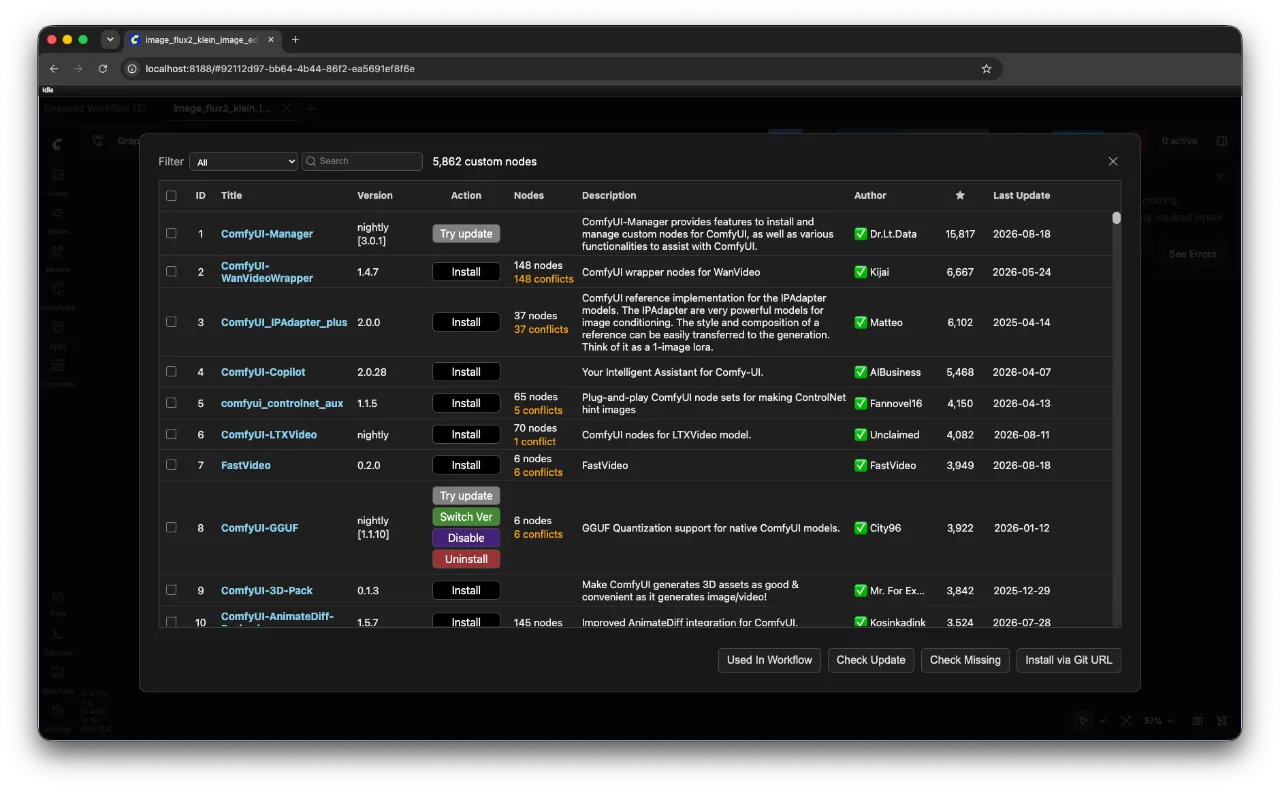Sort by the Author column header

870,195
